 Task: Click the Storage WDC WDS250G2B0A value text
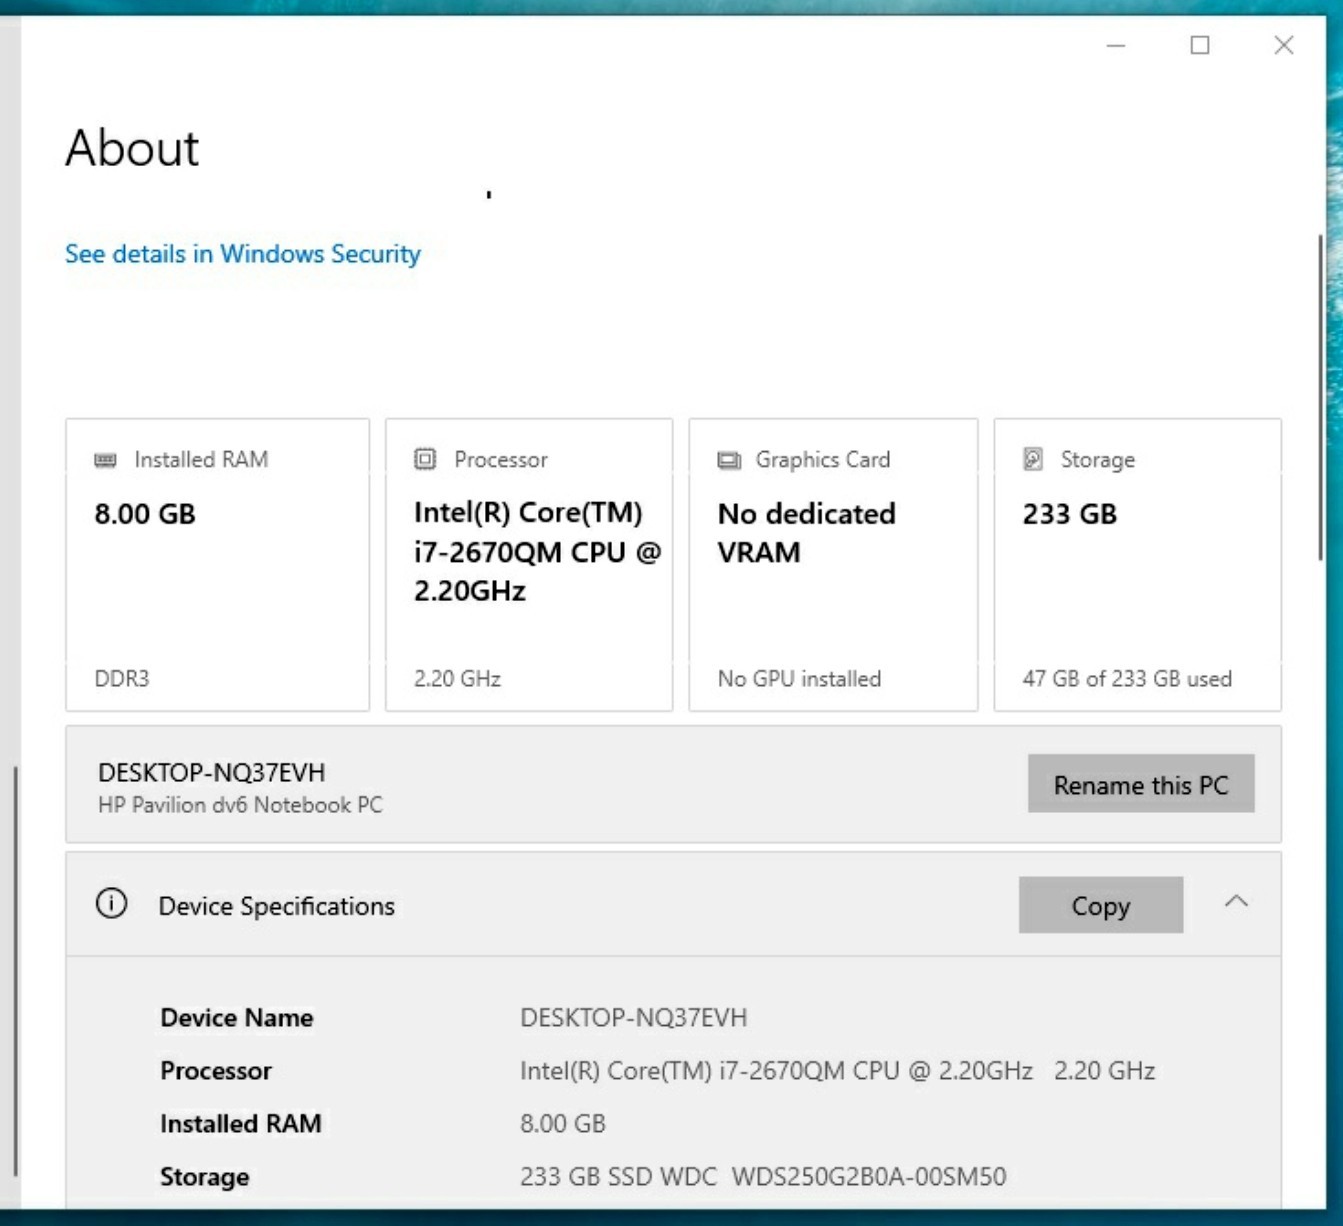coord(763,1177)
